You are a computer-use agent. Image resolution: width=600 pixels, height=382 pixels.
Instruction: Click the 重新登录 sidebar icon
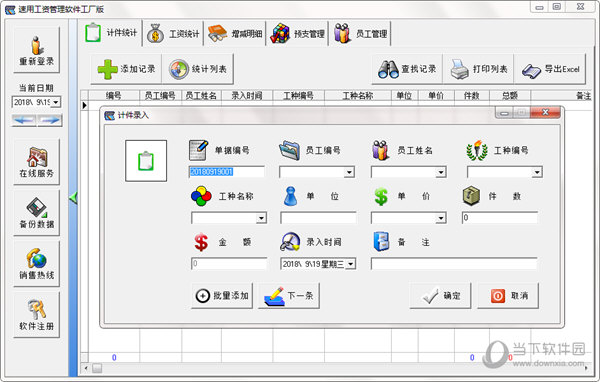pyautogui.click(x=37, y=50)
